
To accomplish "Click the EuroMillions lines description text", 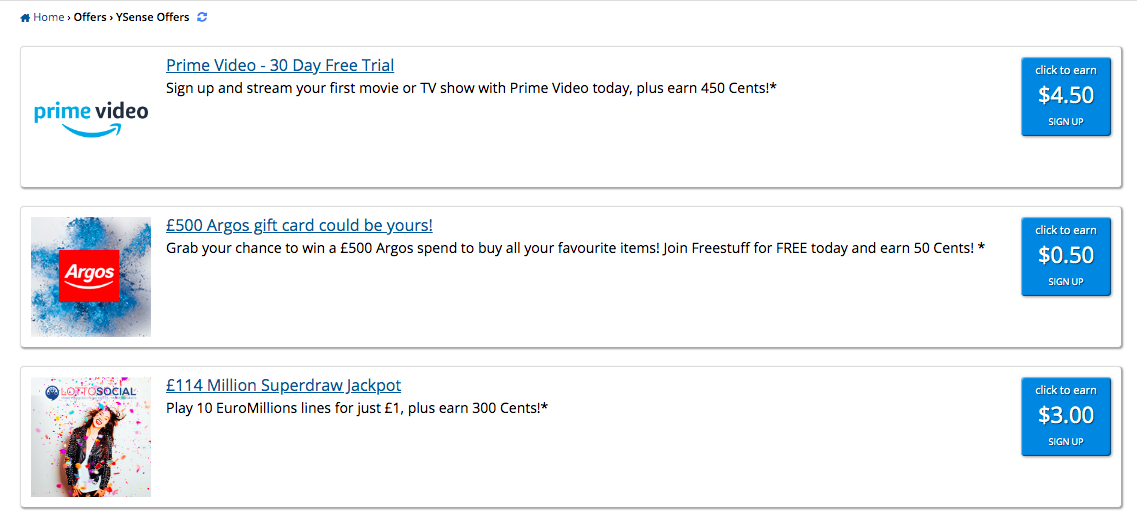I will [357, 408].
